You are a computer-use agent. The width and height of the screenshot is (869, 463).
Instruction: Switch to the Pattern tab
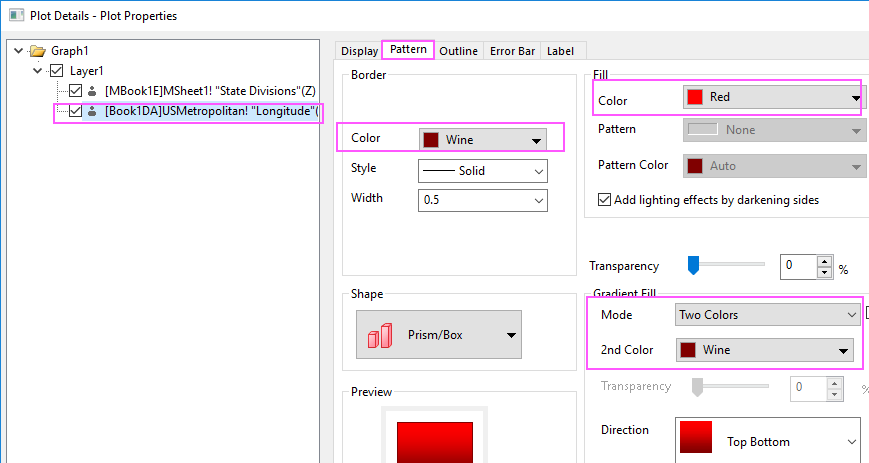click(x=408, y=49)
